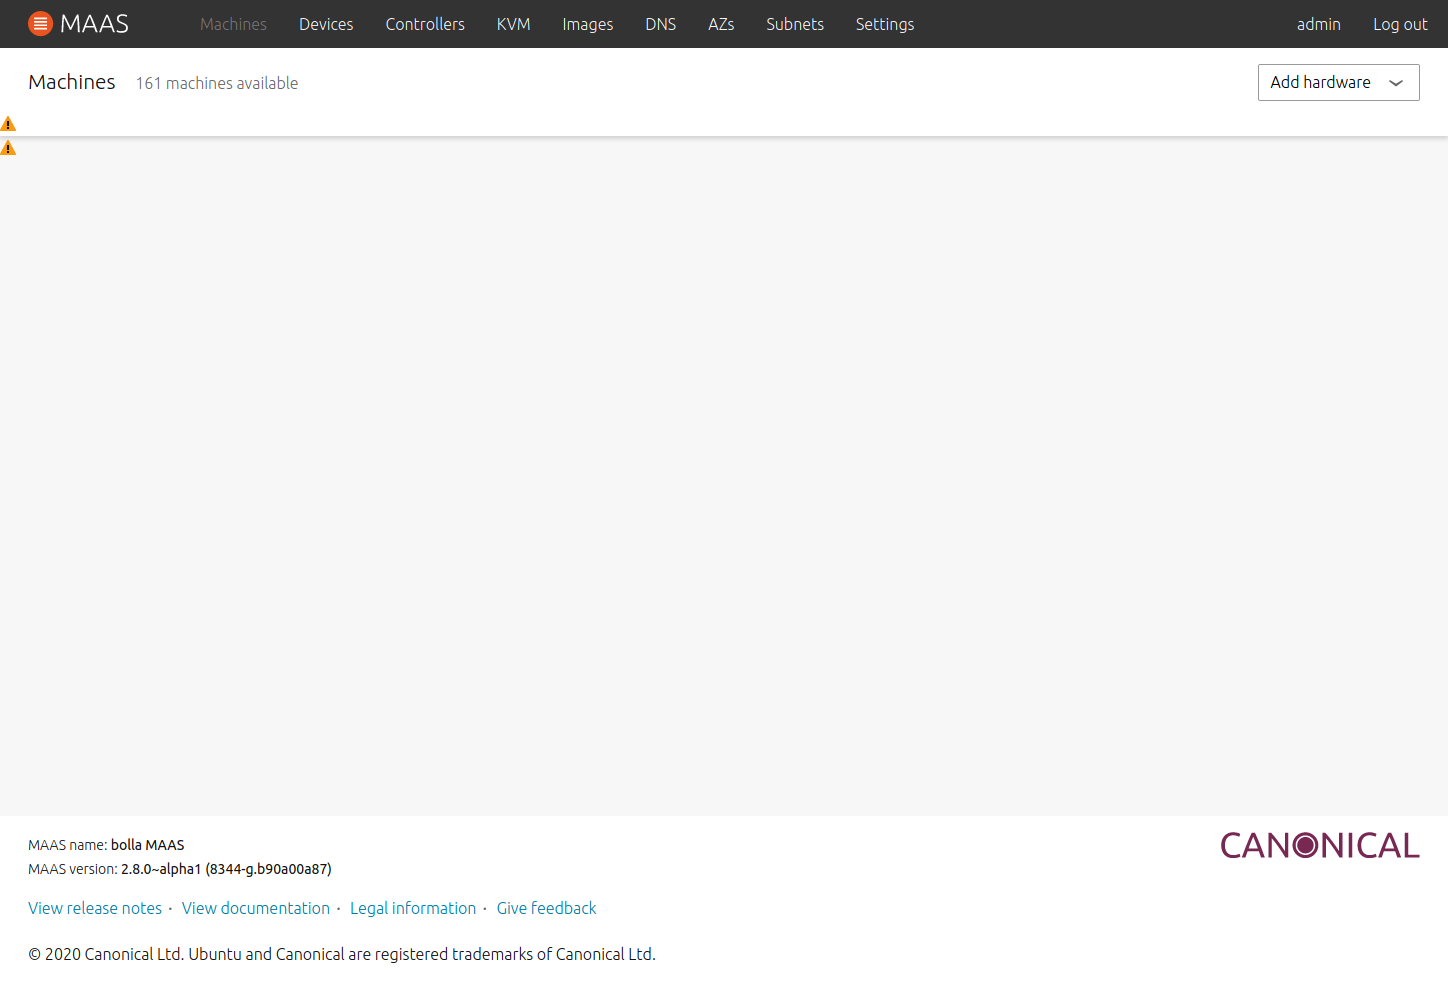This screenshot has height=1000, width=1448.
Task: Open the MAAS documentation link
Action: point(256,908)
